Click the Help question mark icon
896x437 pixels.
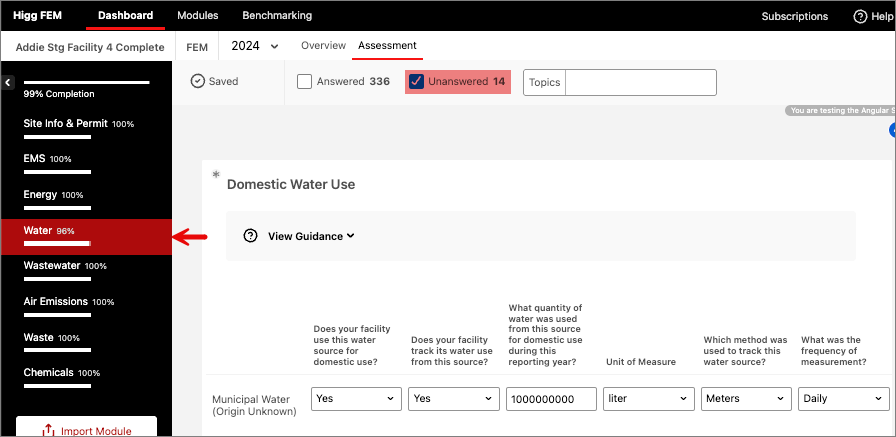[x=860, y=17]
